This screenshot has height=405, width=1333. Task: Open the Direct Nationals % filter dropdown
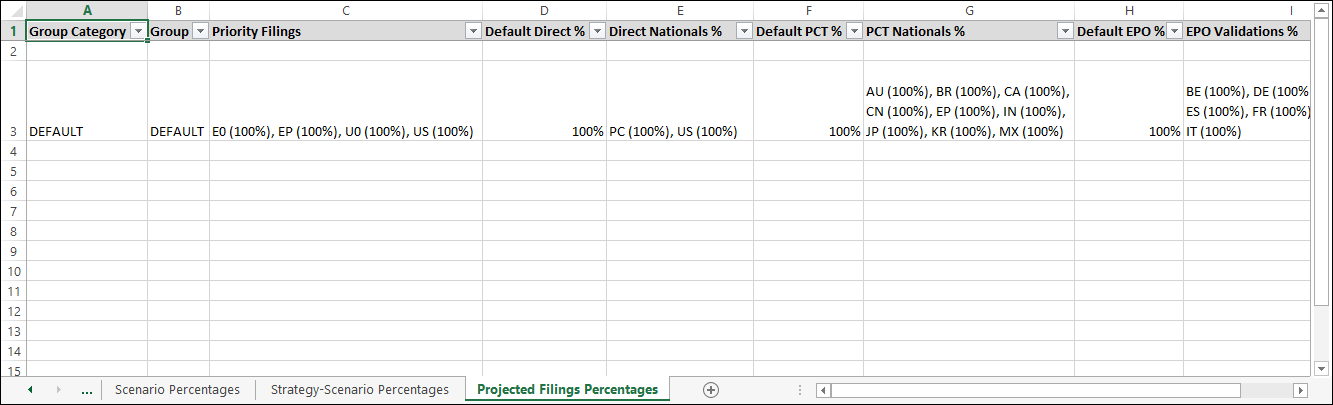pos(743,32)
